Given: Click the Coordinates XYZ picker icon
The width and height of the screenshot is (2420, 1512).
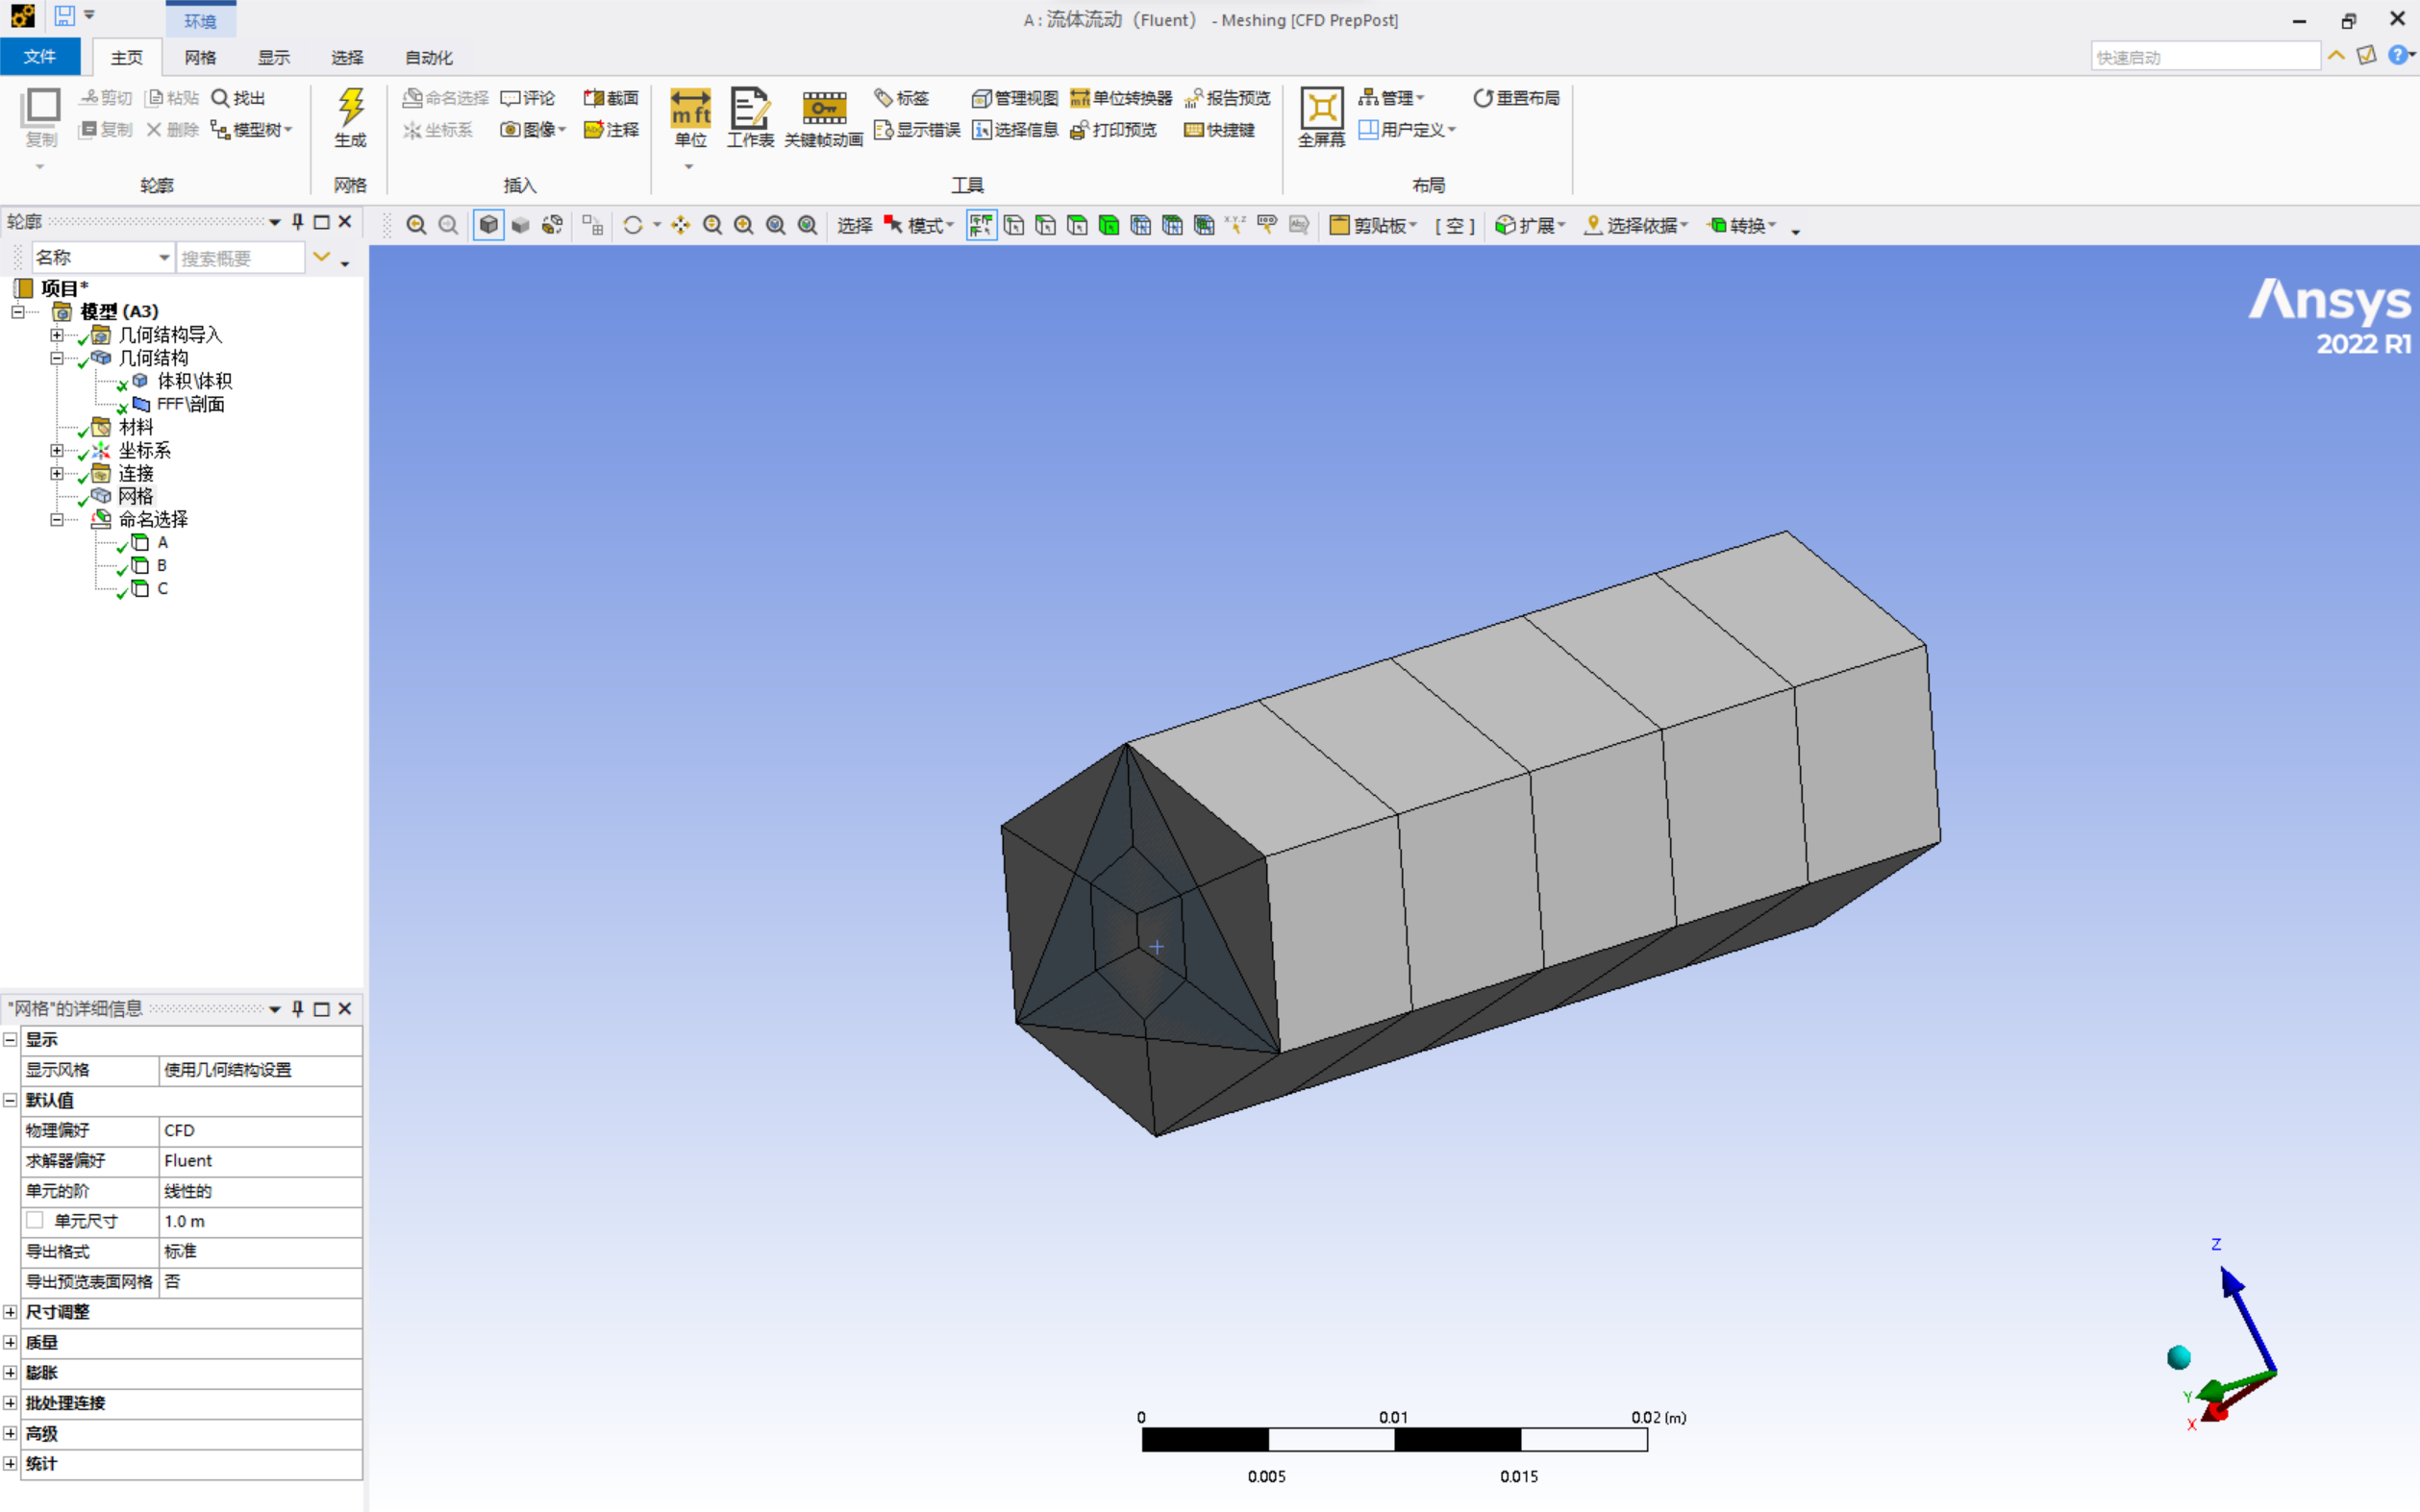Looking at the screenshot, I should (x=1236, y=225).
